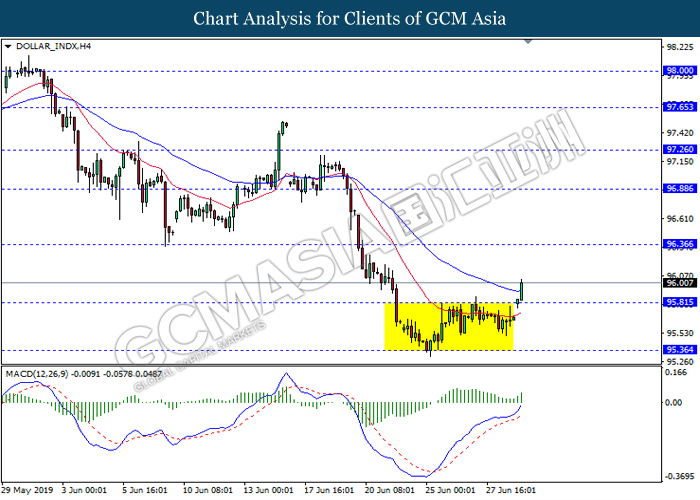The height and width of the screenshot is (500, 700).
Task: Click the Chart Analysis for Clients title
Action: click(x=350, y=18)
